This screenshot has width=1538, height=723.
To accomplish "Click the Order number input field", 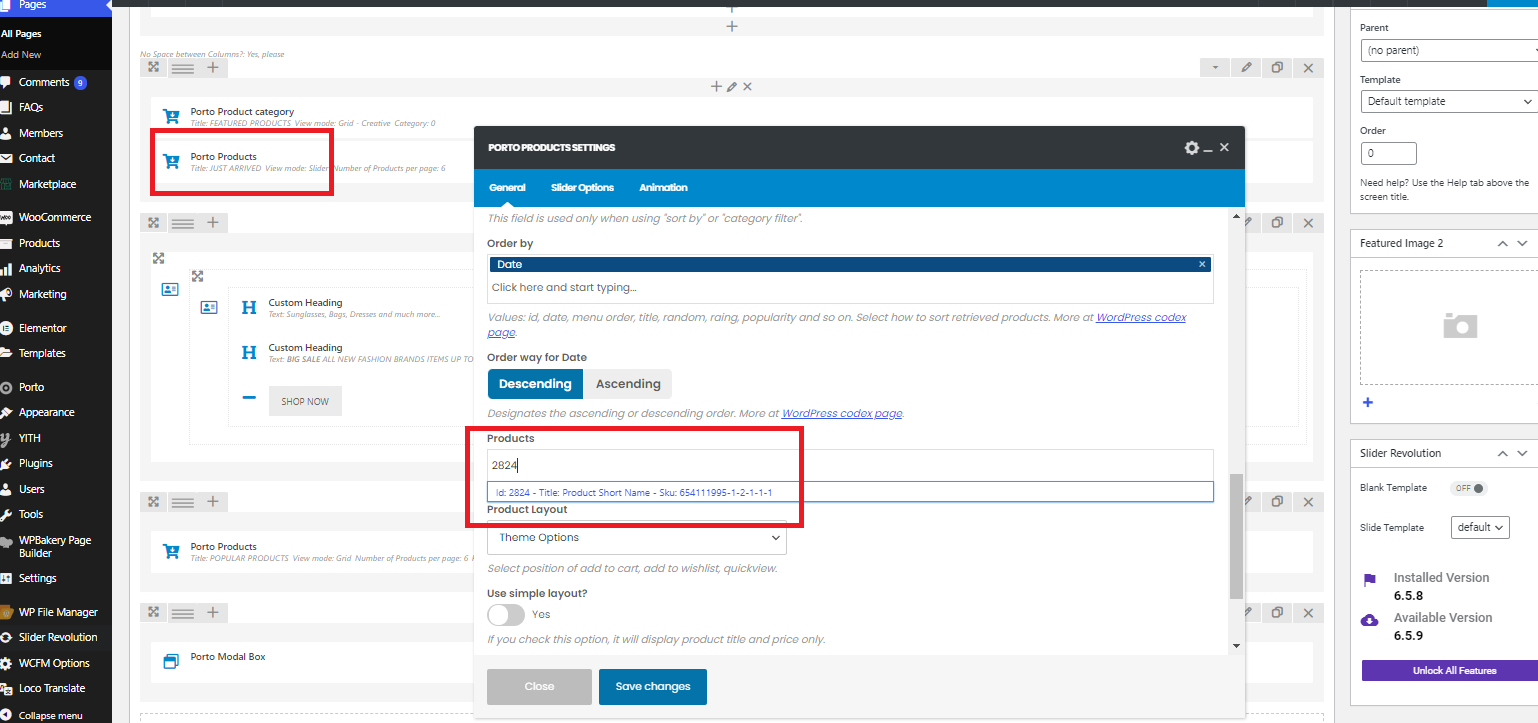I will 1389,154.
